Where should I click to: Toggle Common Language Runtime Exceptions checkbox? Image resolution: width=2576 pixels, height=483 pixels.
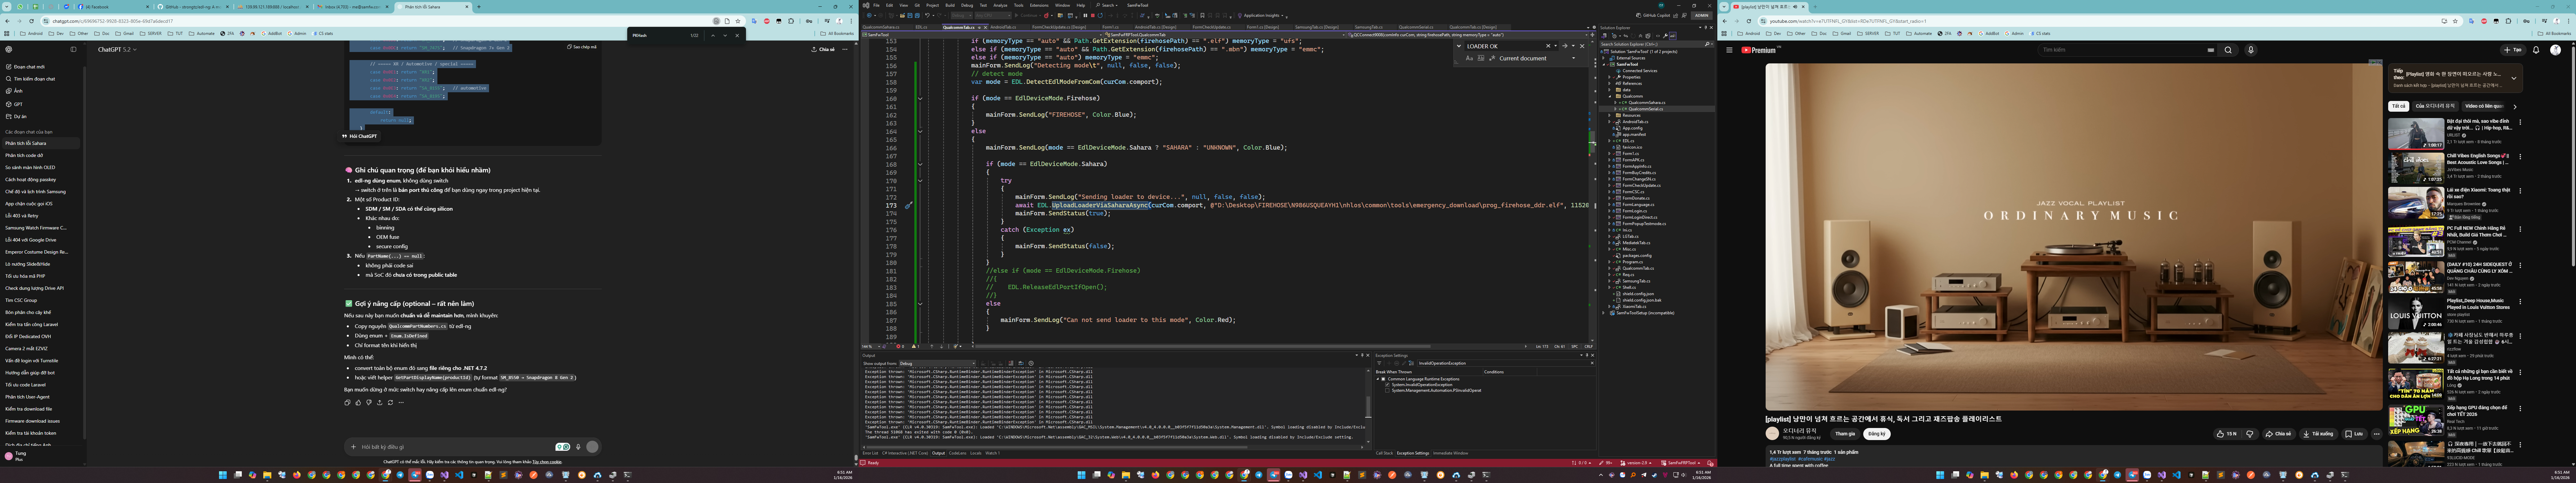(1383, 379)
